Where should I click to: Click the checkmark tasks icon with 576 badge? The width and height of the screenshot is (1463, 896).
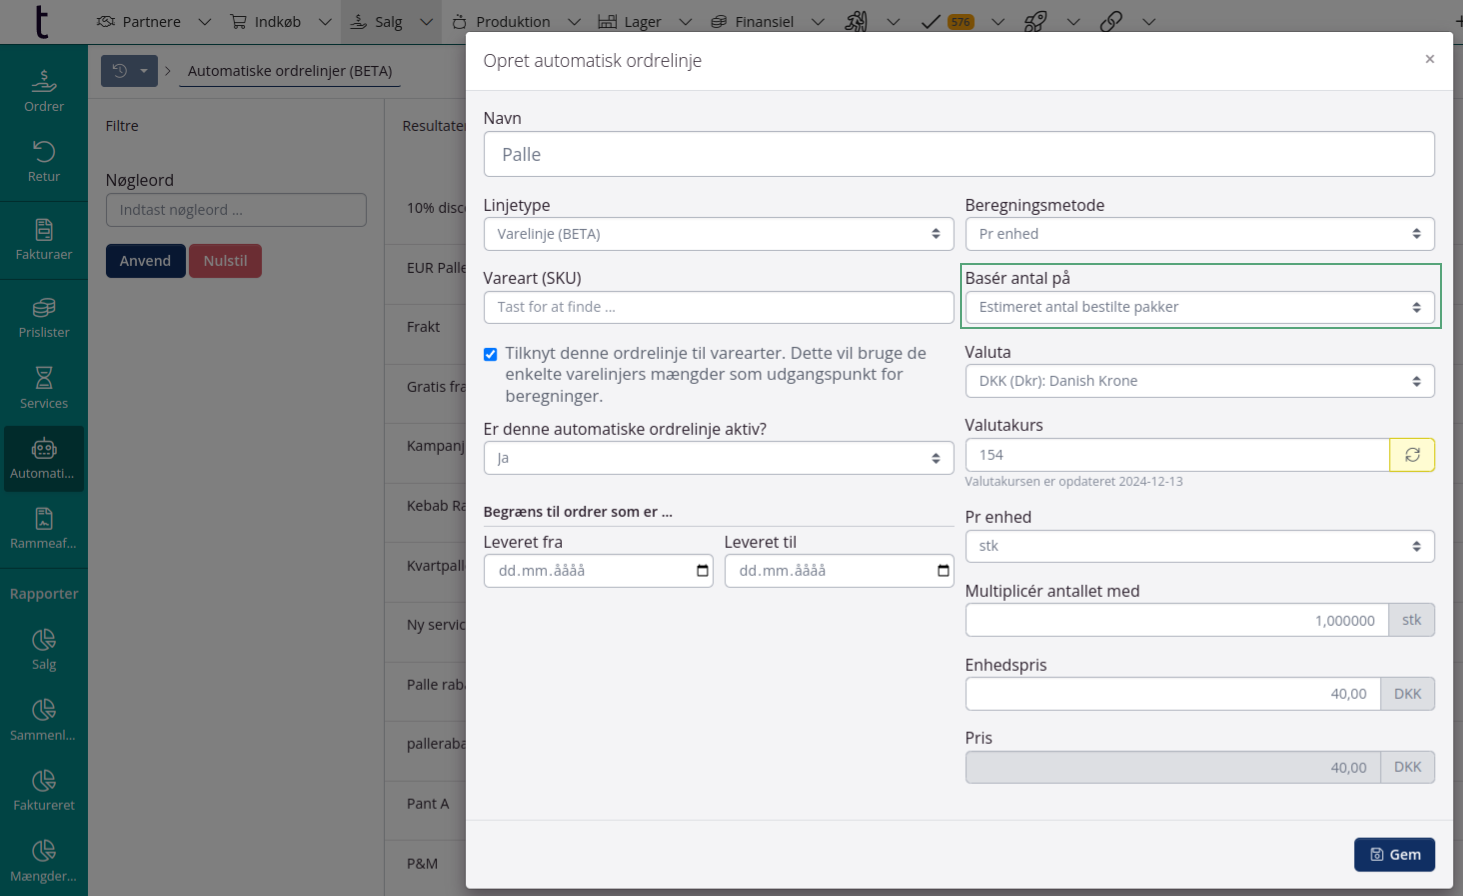click(946, 21)
